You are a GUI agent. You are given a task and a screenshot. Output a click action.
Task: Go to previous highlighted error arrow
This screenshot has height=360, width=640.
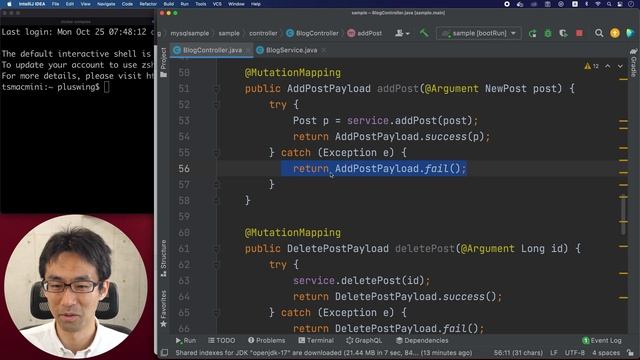(608, 66)
